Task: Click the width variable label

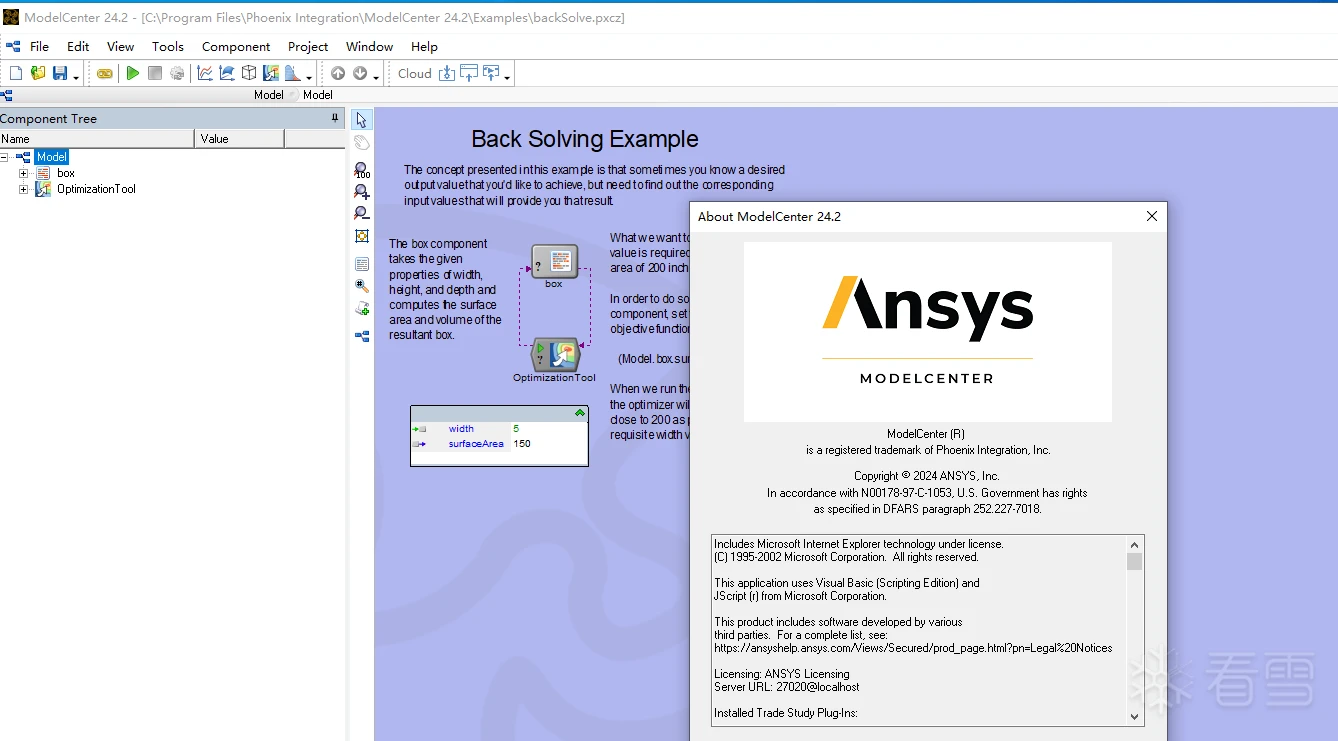Action: click(x=461, y=429)
